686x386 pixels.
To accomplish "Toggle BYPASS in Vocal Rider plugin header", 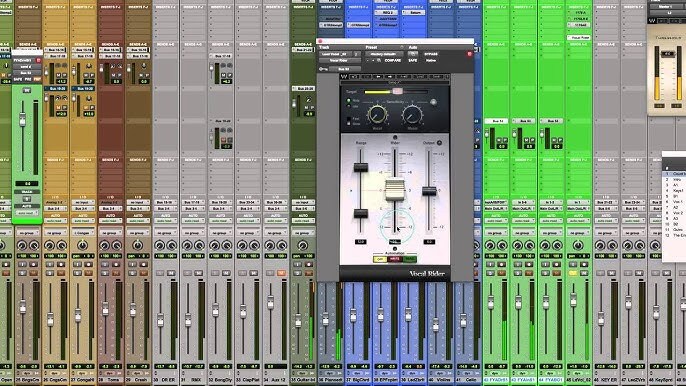I will [x=430, y=54].
